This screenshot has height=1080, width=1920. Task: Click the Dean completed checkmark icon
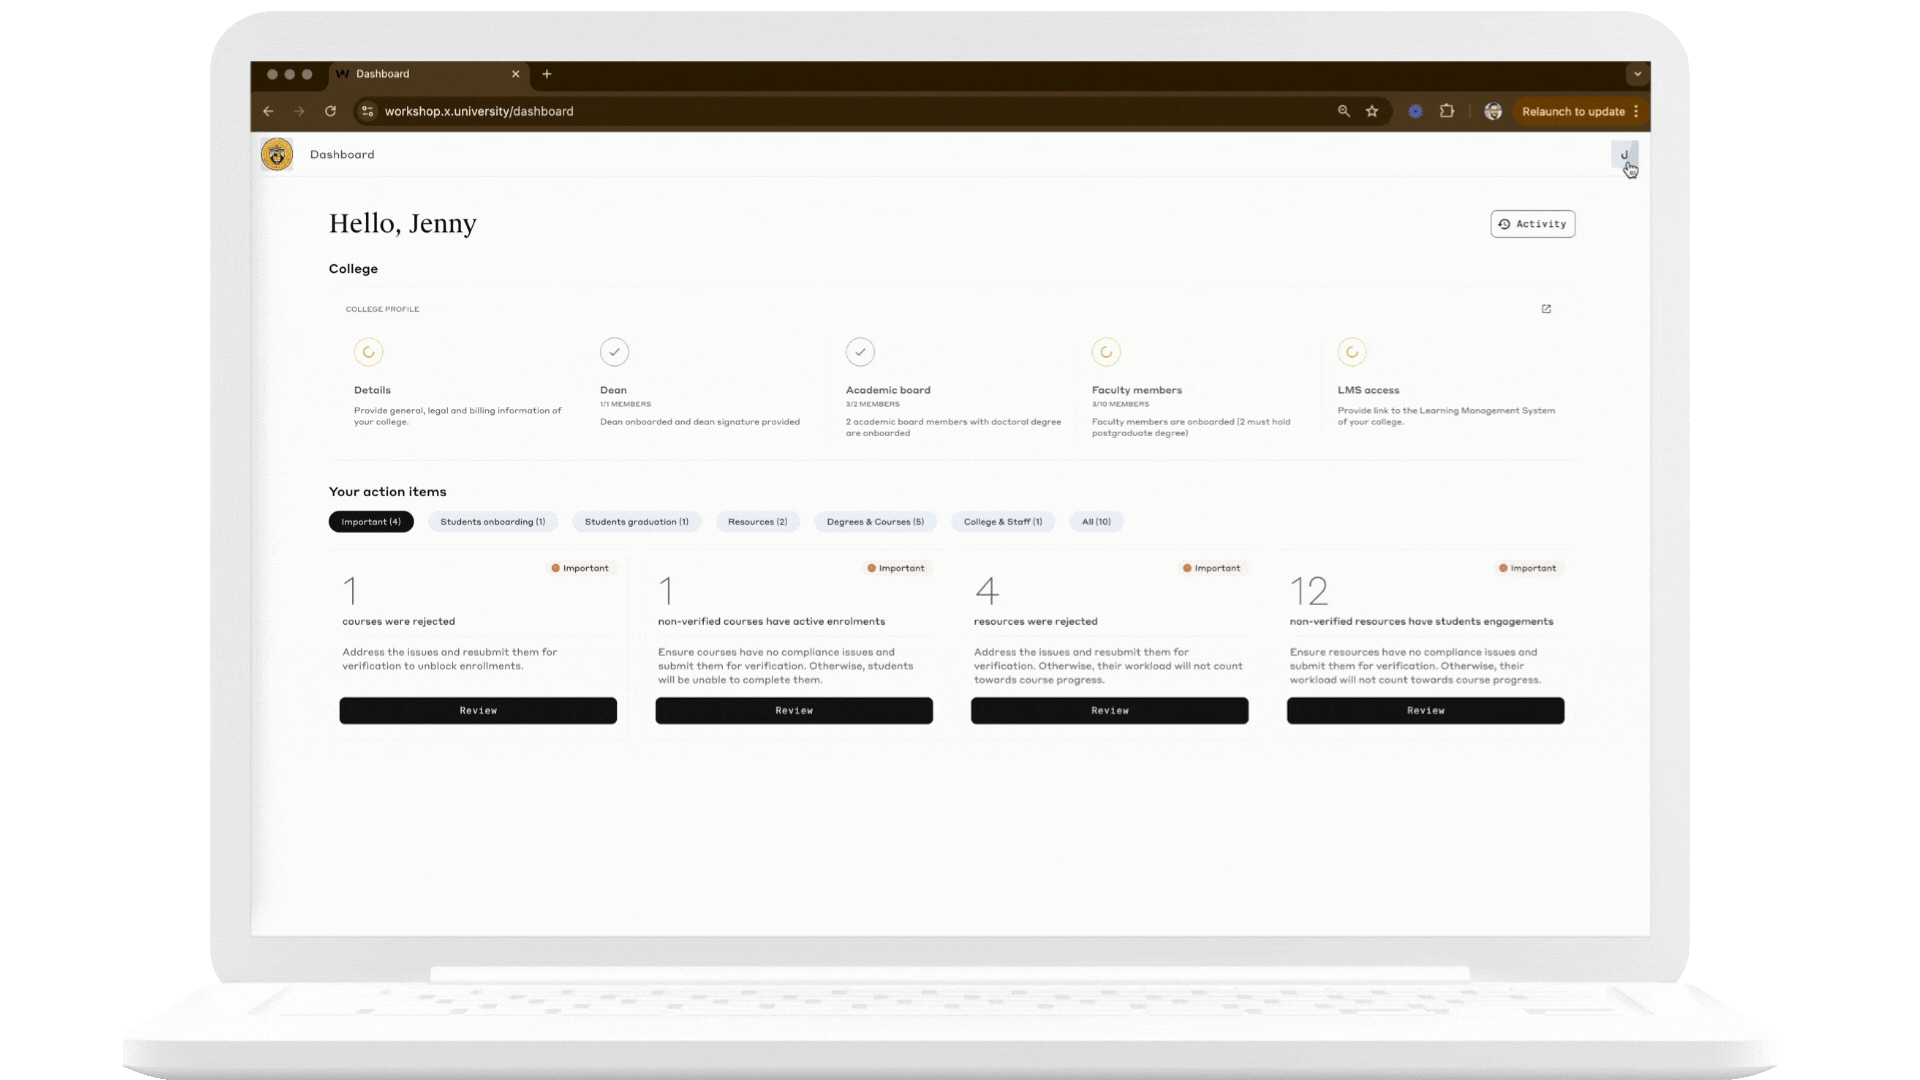[614, 352]
